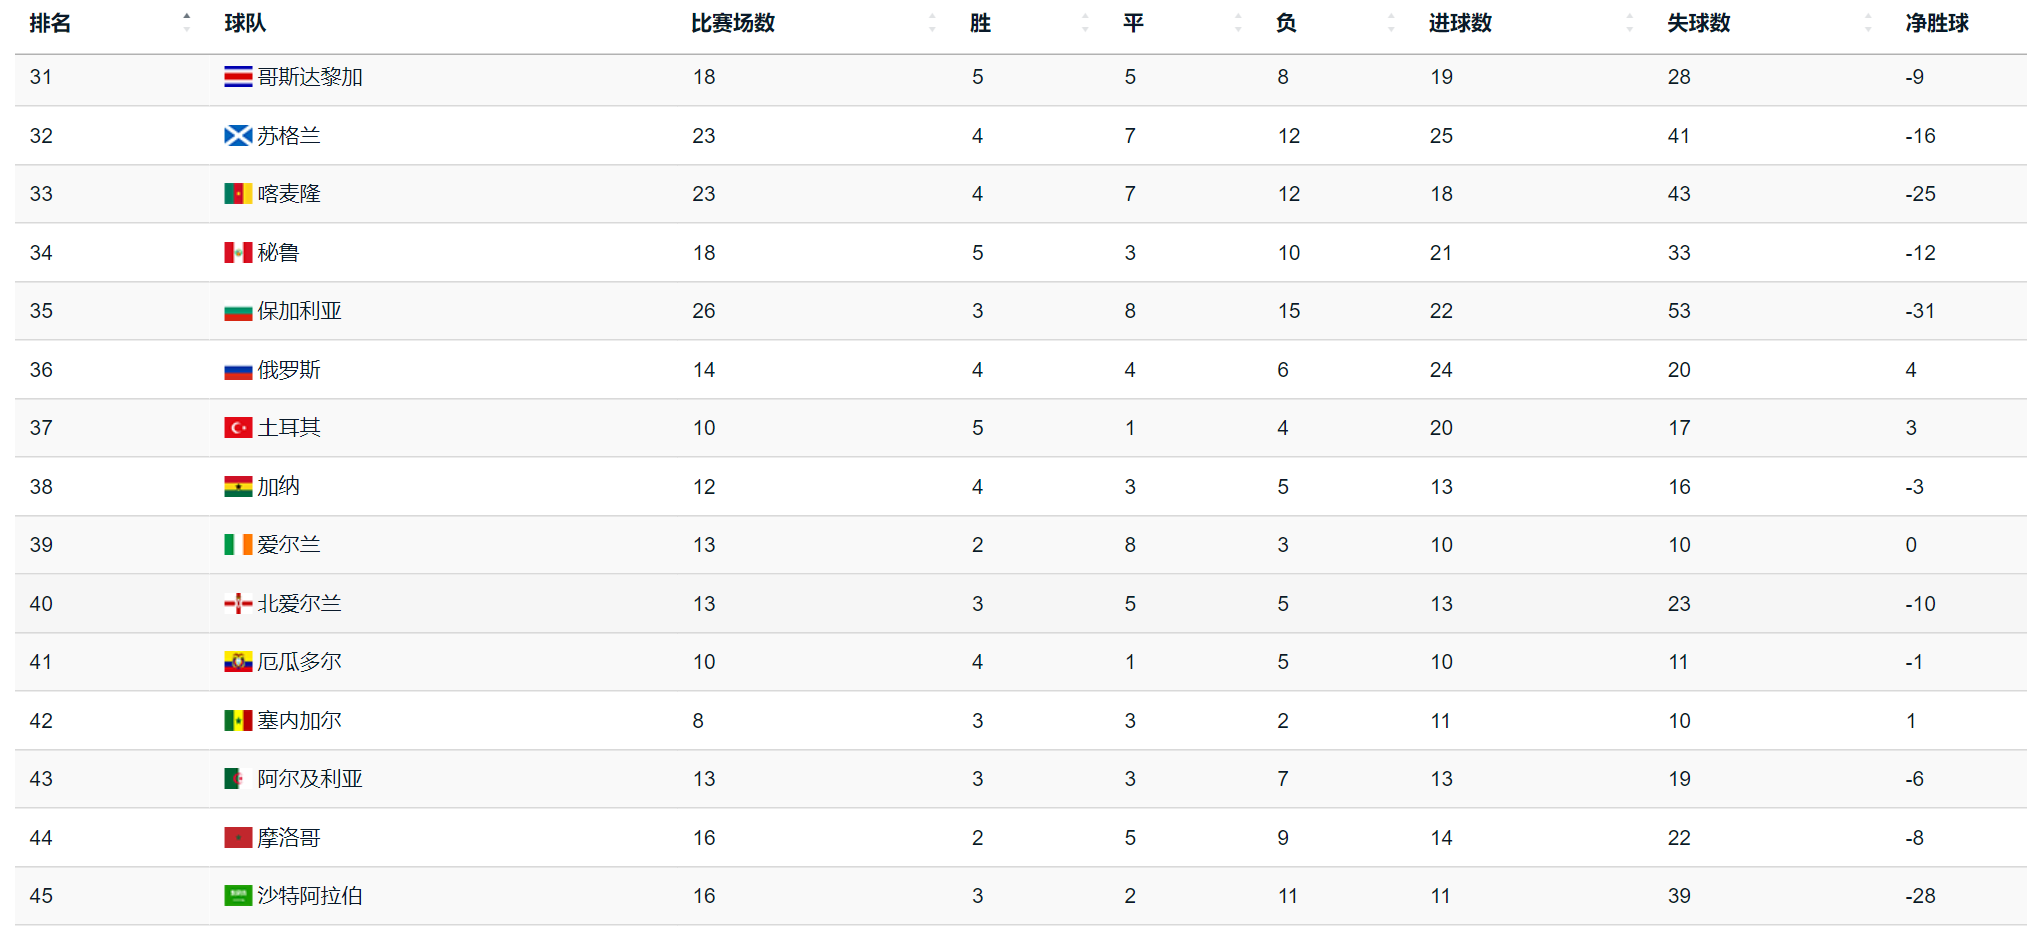Click the Ireland flag icon

click(x=238, y=545)
